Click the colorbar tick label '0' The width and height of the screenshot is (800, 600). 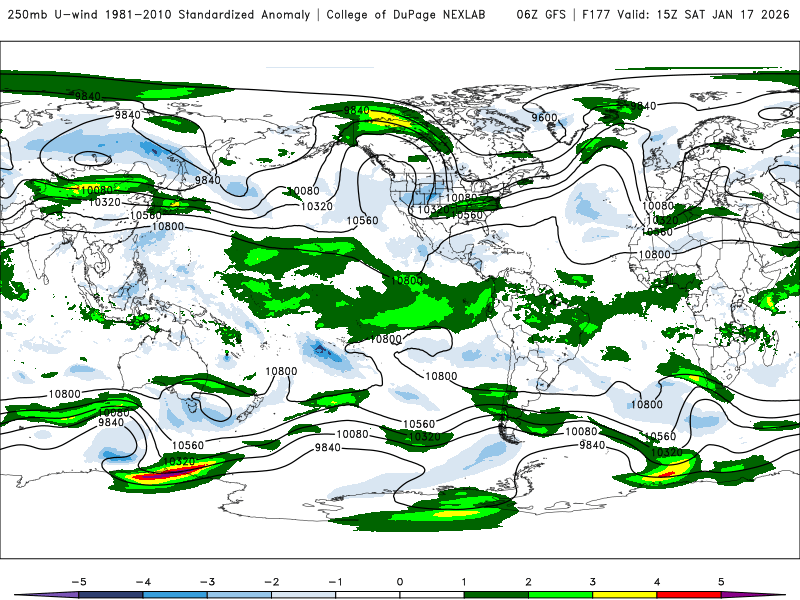point(400,582)
